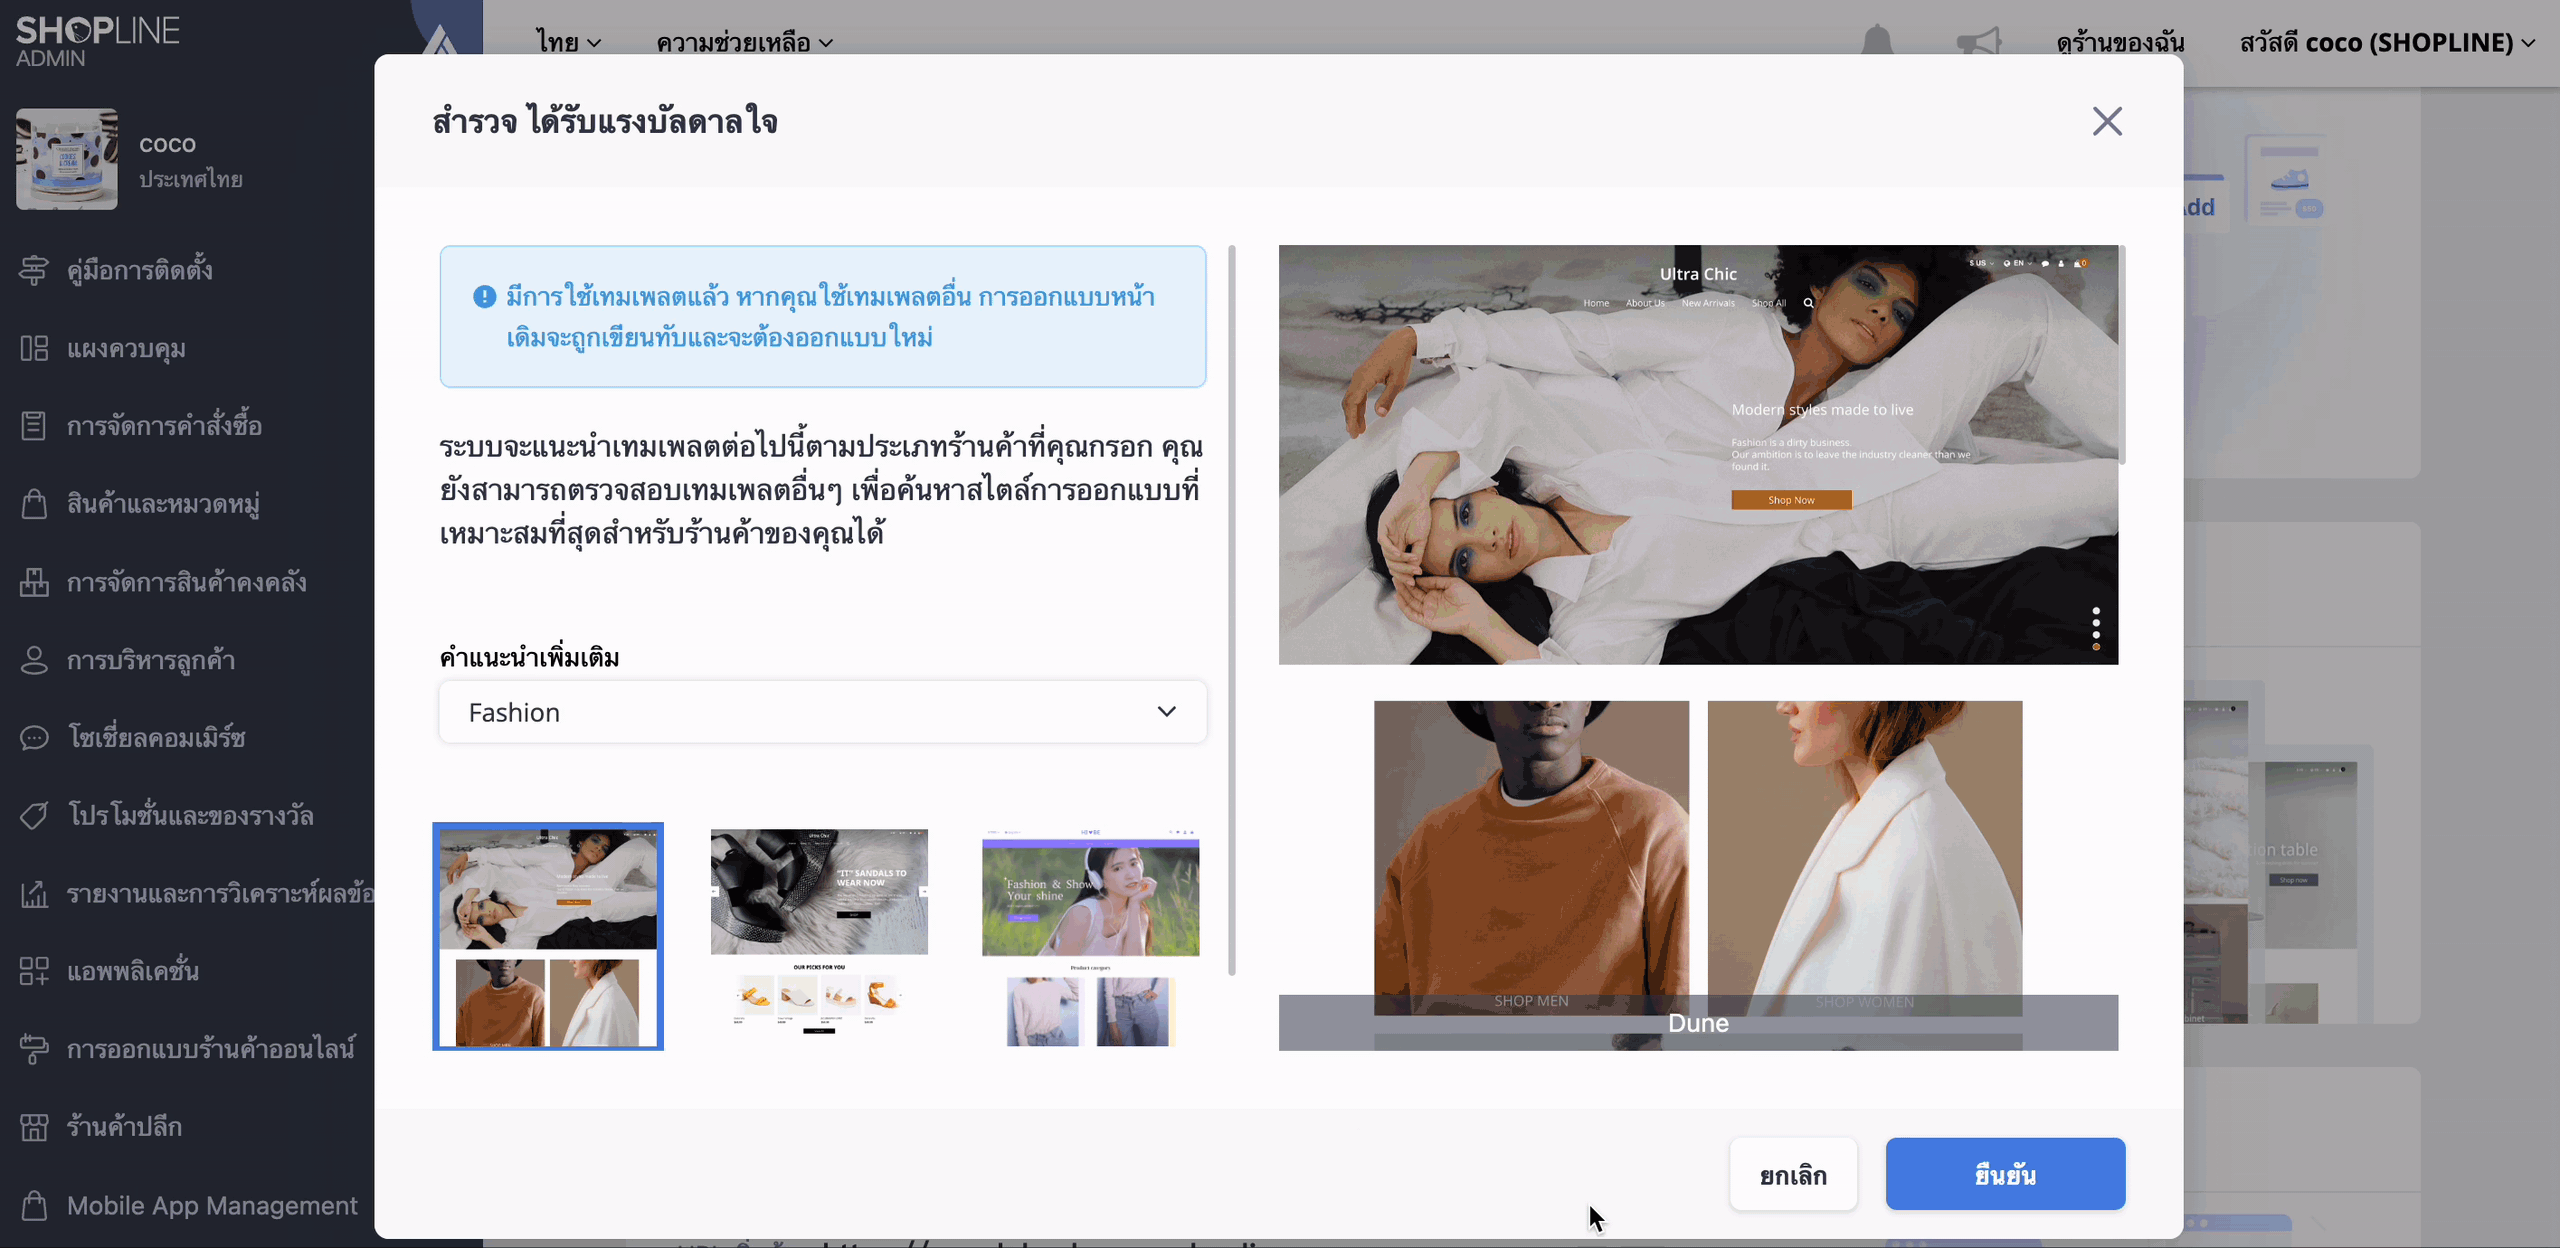The height and width of the screenshot is (1248, 2560).
Task: Click the customer management person icon
Action: pyautogui.click(x=34, y=660)
